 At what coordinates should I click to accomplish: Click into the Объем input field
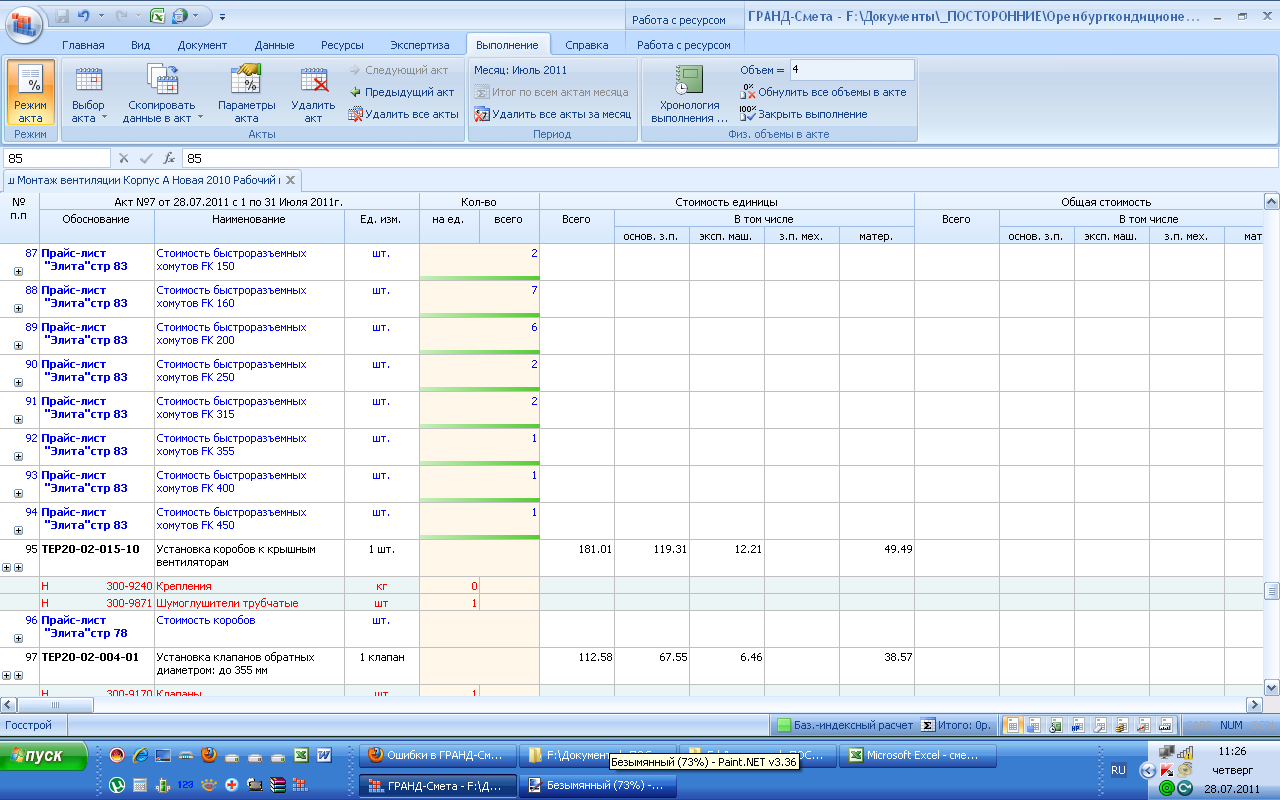point(851,70)
